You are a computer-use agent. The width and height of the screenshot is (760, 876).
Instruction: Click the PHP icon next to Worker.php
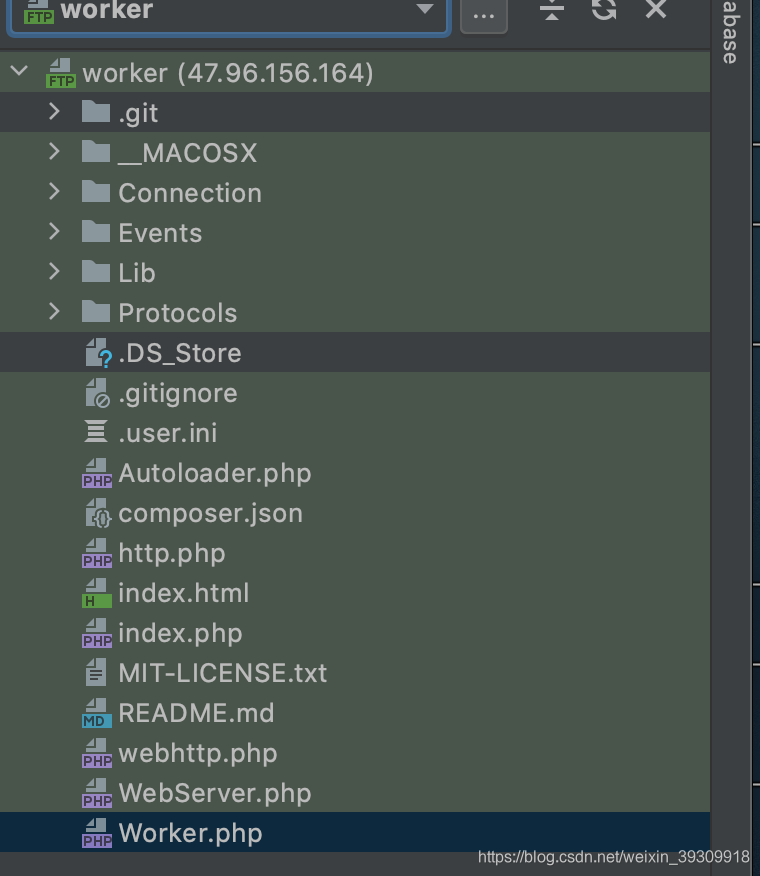click(97, 832)
